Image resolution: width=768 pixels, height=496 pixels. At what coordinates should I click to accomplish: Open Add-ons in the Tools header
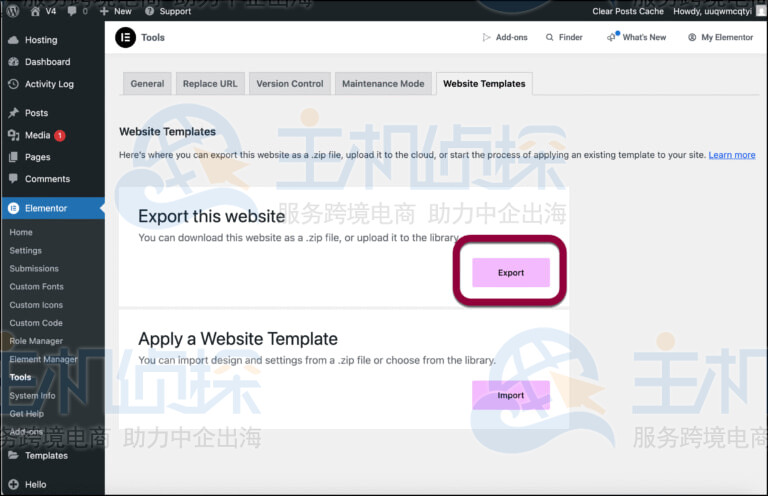(x=511, y=37)
